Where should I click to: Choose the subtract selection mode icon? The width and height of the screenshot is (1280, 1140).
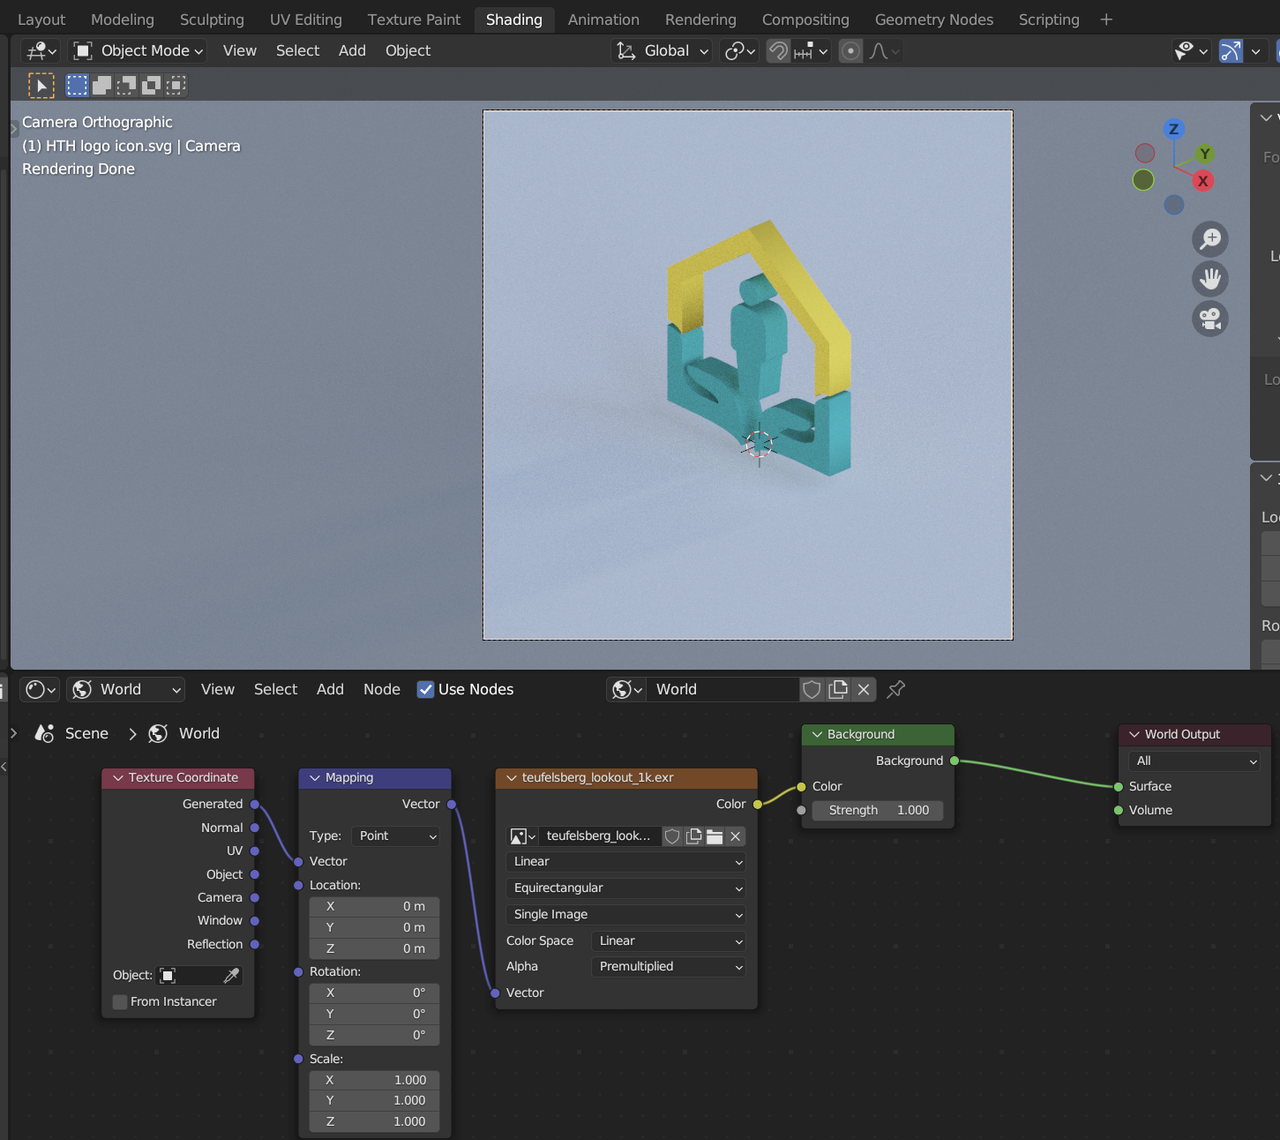126,86
